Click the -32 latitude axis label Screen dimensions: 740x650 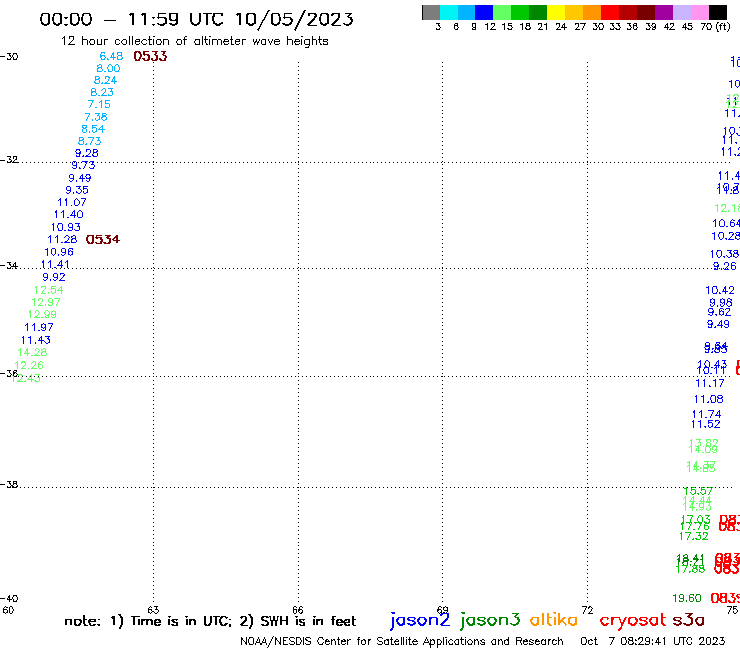(9, 160)
